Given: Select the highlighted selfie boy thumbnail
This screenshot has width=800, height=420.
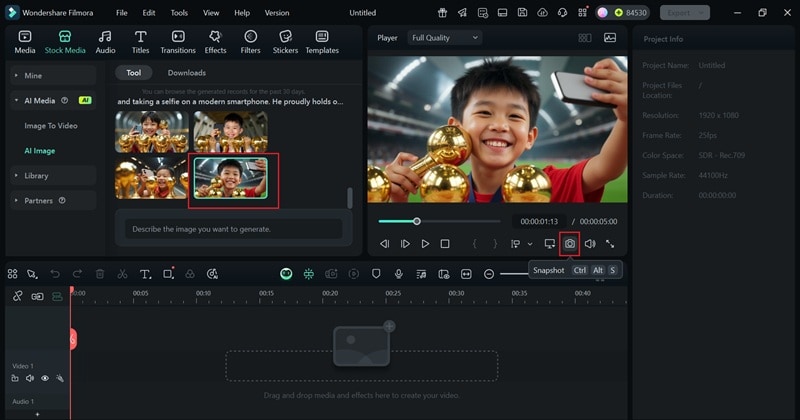Looking at the screenshot, I should (231, 178).
